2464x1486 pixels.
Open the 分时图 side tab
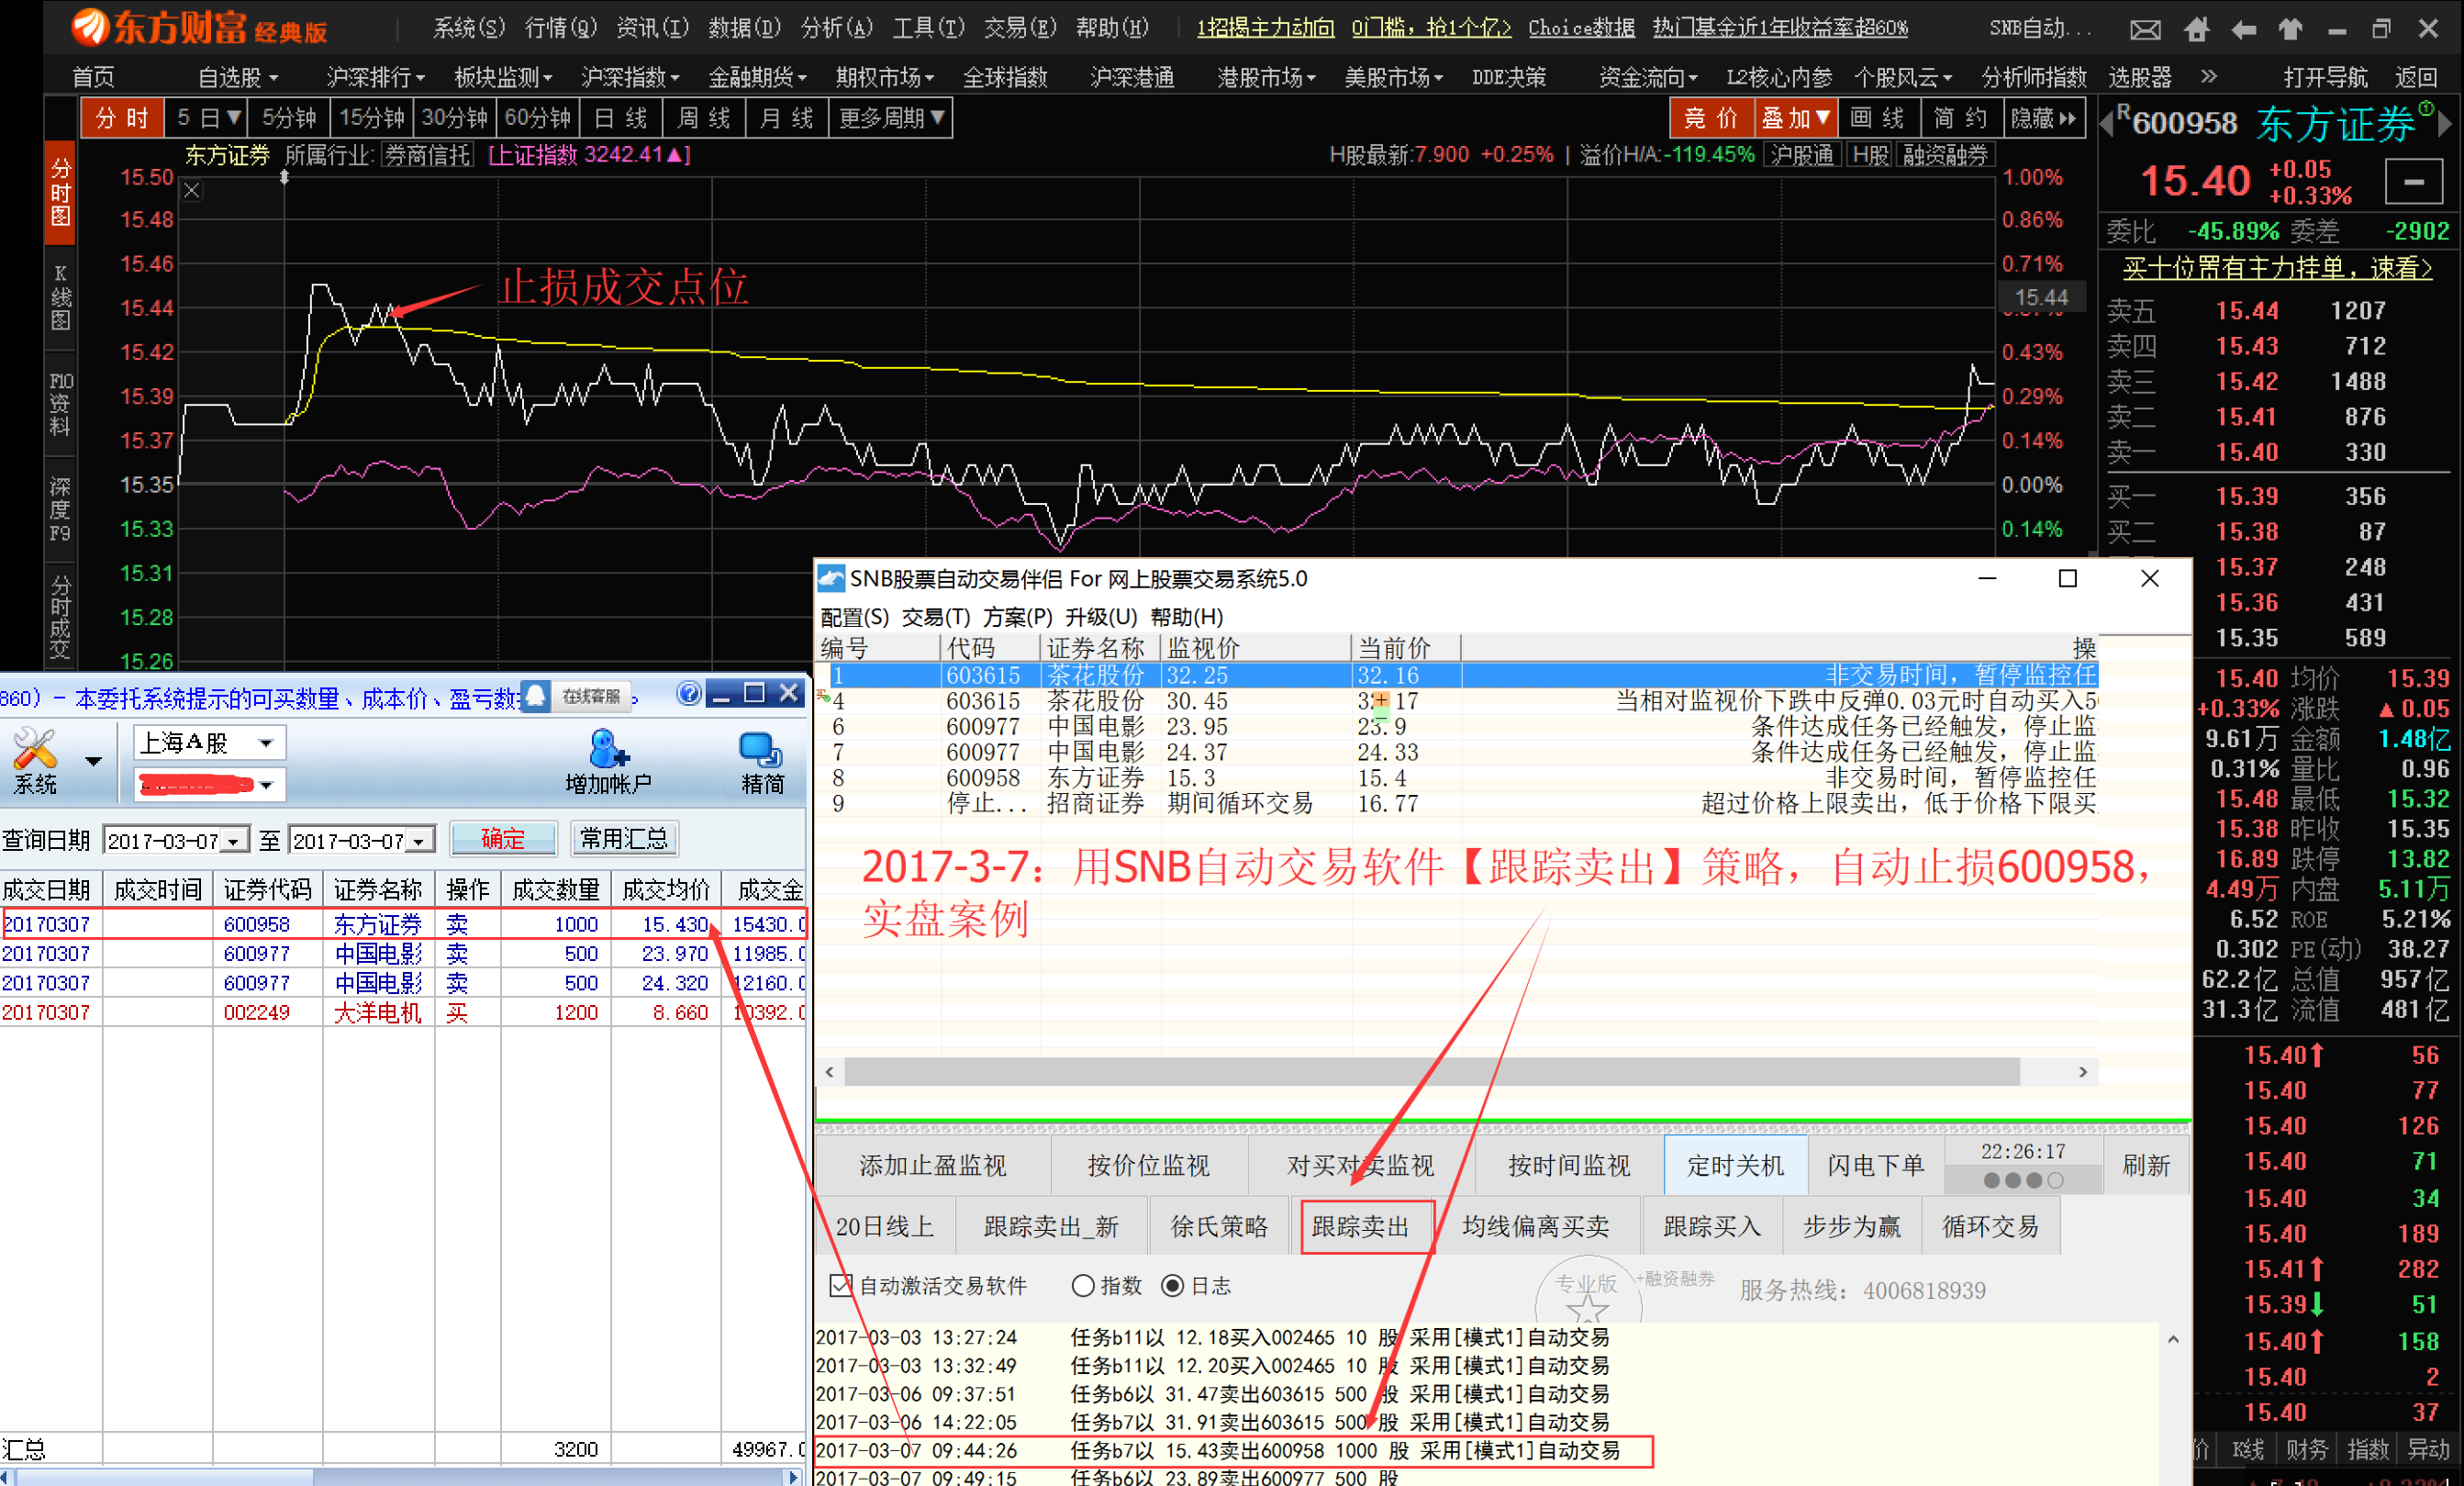point(61,192)
